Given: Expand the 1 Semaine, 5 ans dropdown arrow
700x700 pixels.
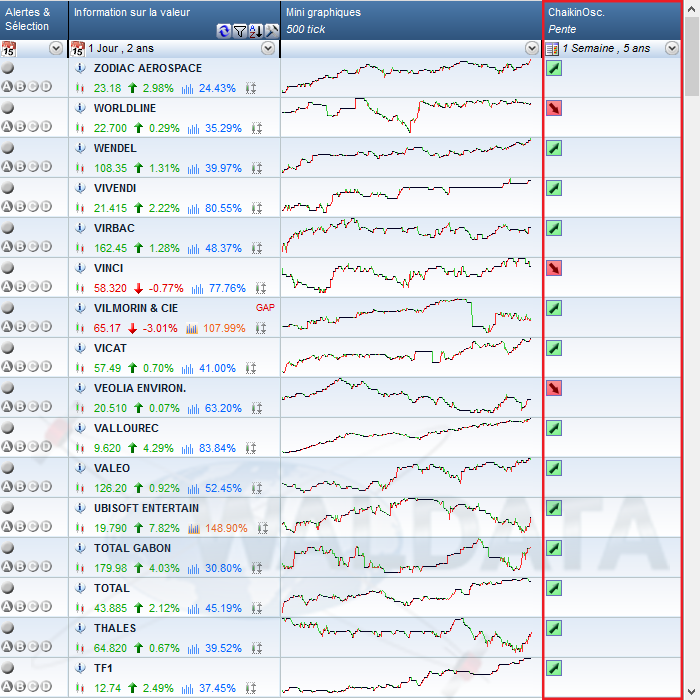Looking at the screenshot, I should [672, 48].
